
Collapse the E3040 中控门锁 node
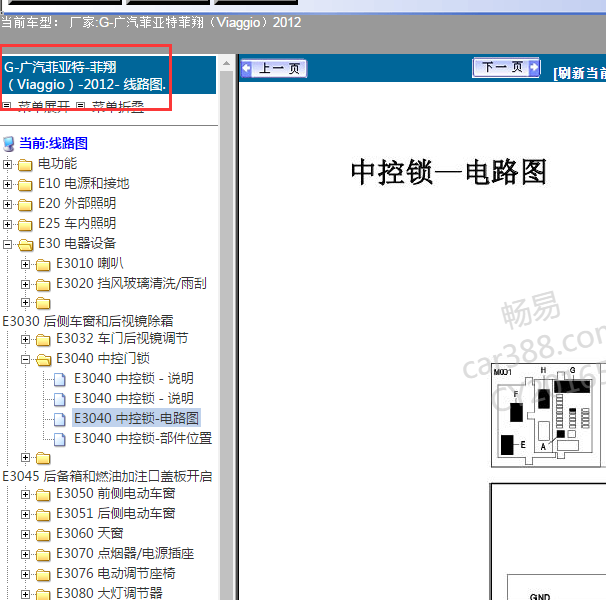(x=25, y=360)
